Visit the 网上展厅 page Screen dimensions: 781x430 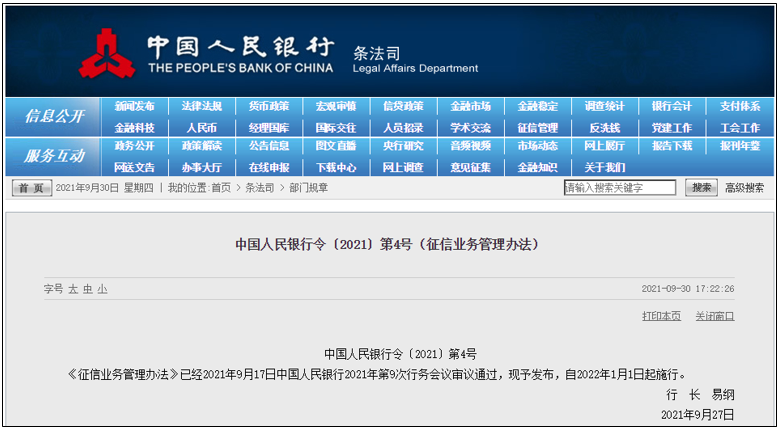point(605,146)
